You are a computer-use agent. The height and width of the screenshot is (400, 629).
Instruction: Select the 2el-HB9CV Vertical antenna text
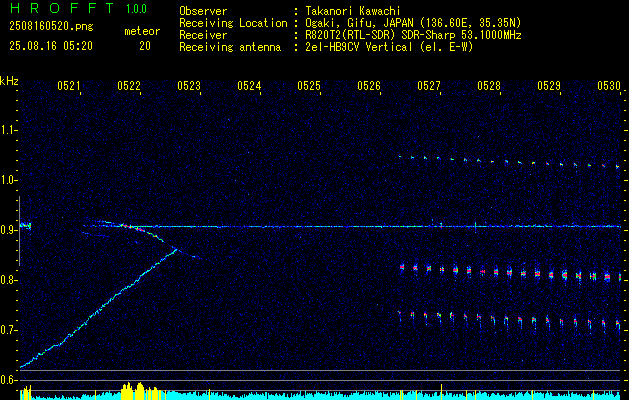(x=389, y=47)
